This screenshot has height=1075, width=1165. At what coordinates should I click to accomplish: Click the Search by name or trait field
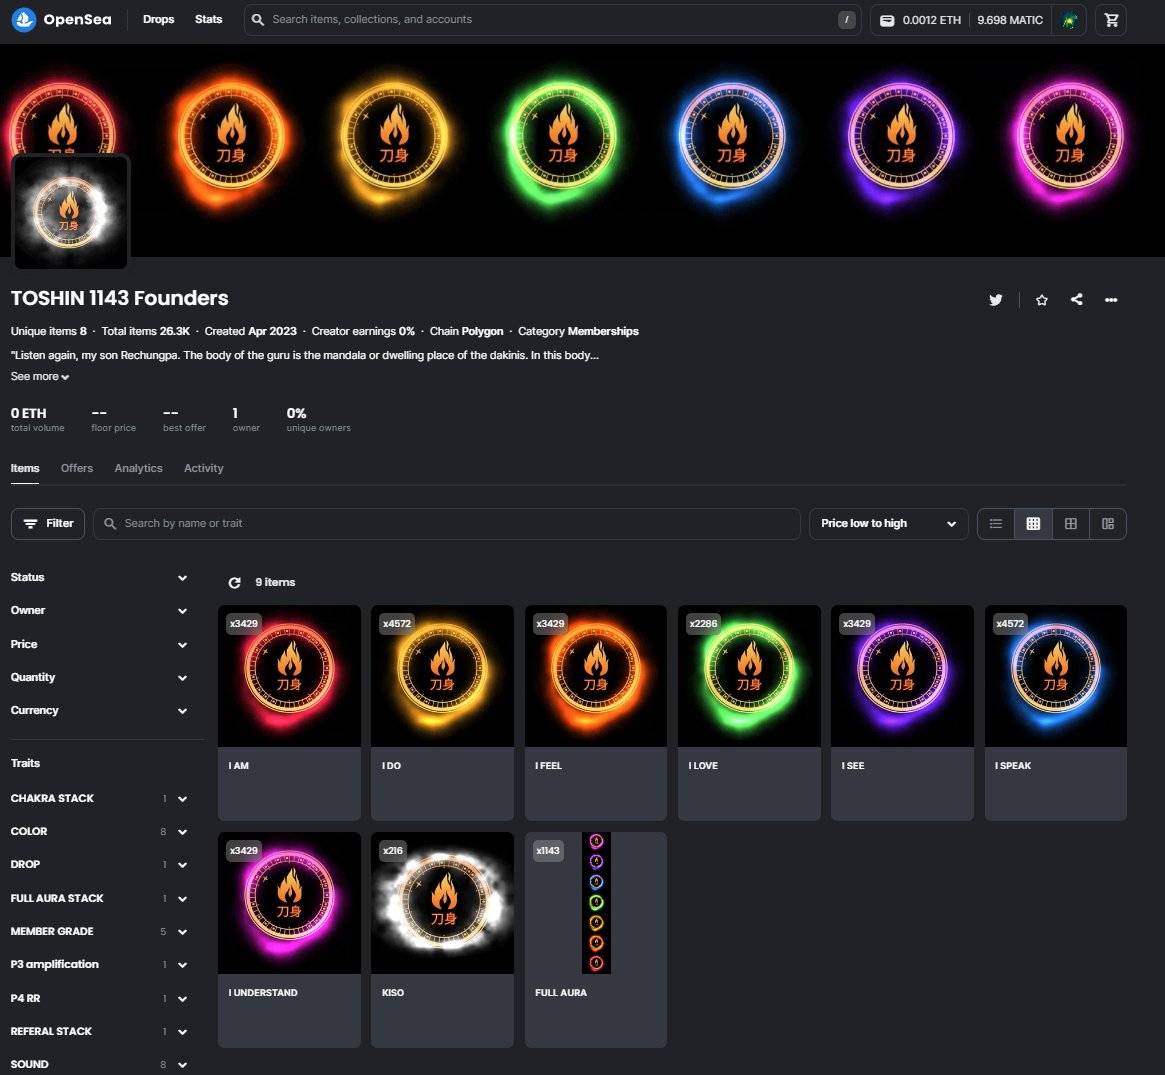tap(447, 524)
